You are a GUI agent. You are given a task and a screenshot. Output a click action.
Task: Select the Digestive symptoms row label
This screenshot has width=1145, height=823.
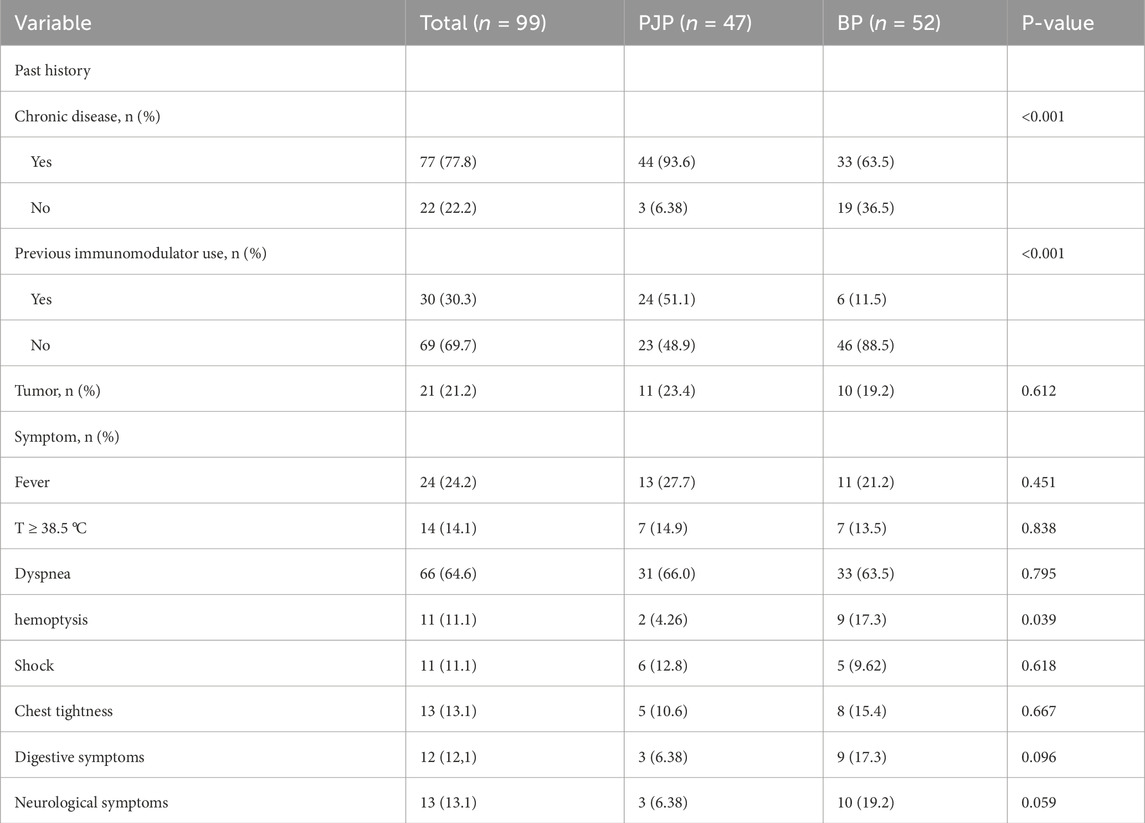(79, 757)
